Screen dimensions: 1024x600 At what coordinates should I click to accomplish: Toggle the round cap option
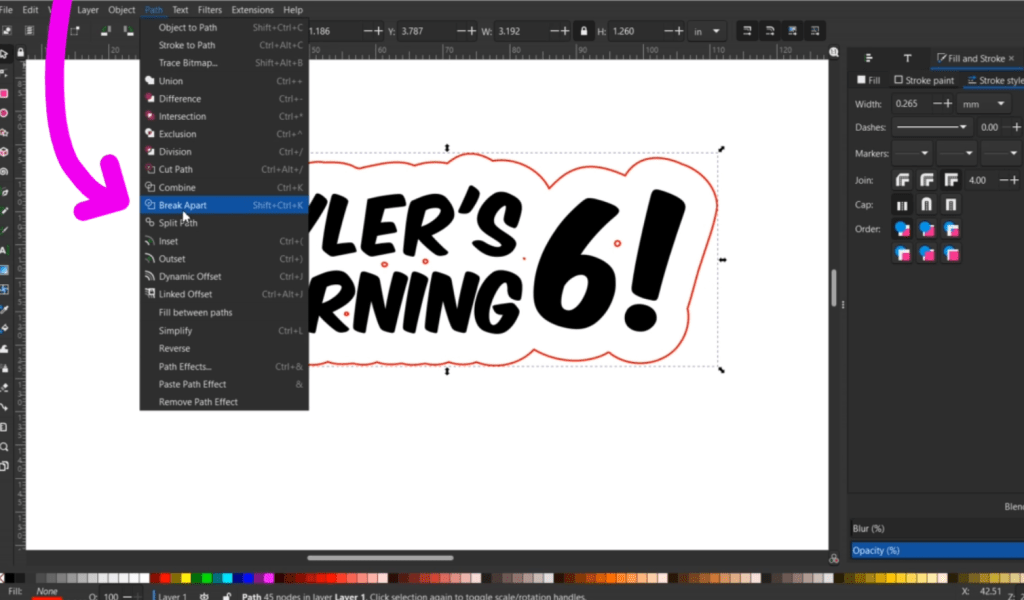tap(927, 205)
